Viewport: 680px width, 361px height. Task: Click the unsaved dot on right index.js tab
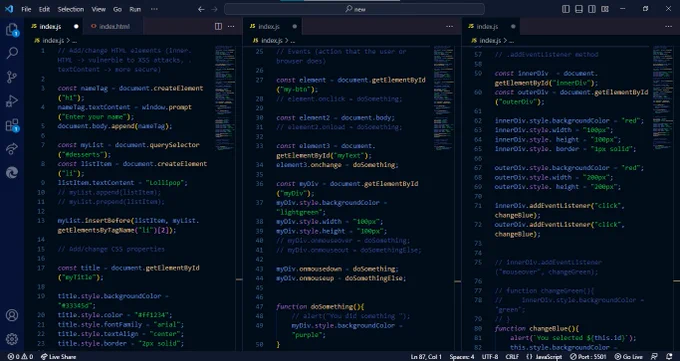pyautogui.click(x=513, y=26)
